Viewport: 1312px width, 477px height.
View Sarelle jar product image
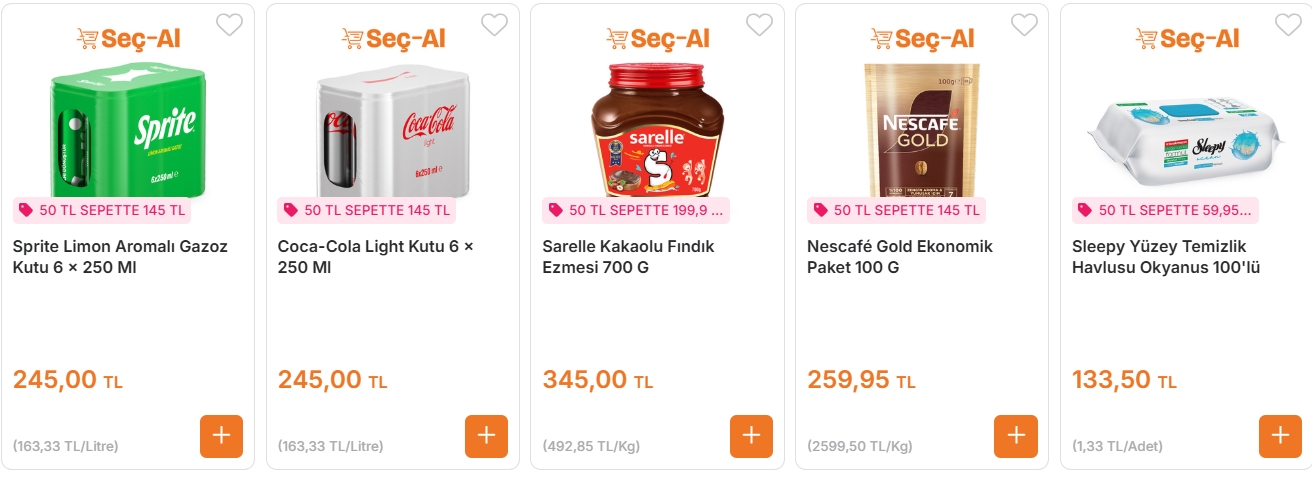pyautogui.click(x=657, y=130)
